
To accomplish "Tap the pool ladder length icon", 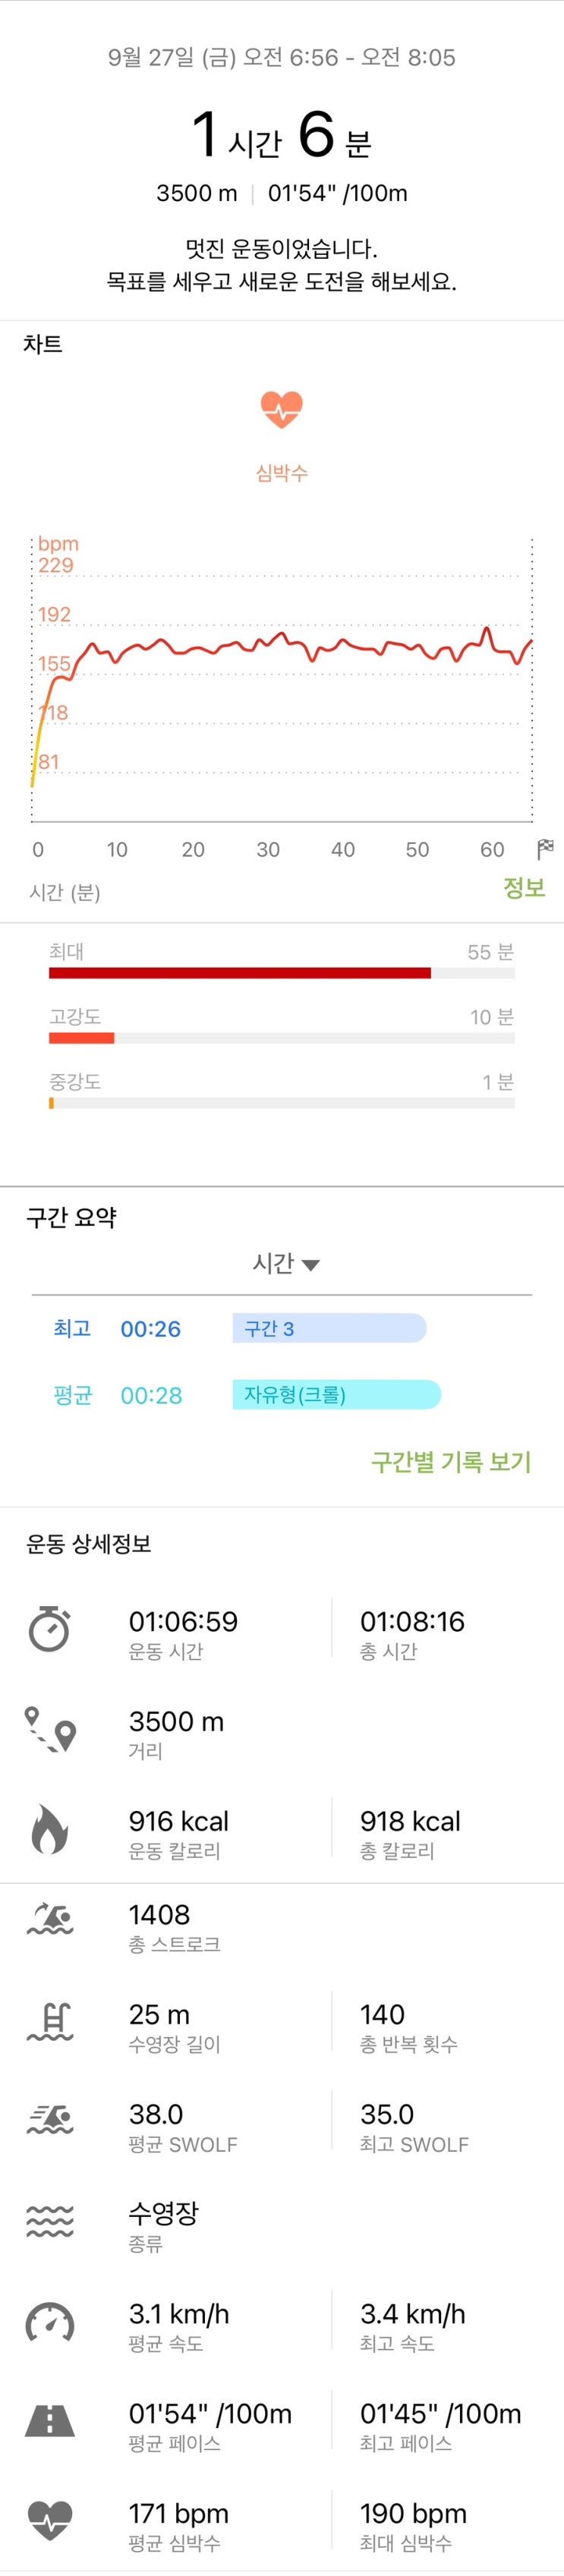I will pos(50,2021).
